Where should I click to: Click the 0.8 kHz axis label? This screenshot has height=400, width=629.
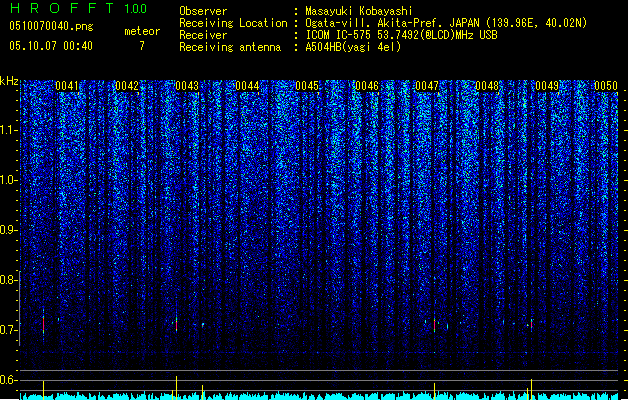tap(9, 280)
